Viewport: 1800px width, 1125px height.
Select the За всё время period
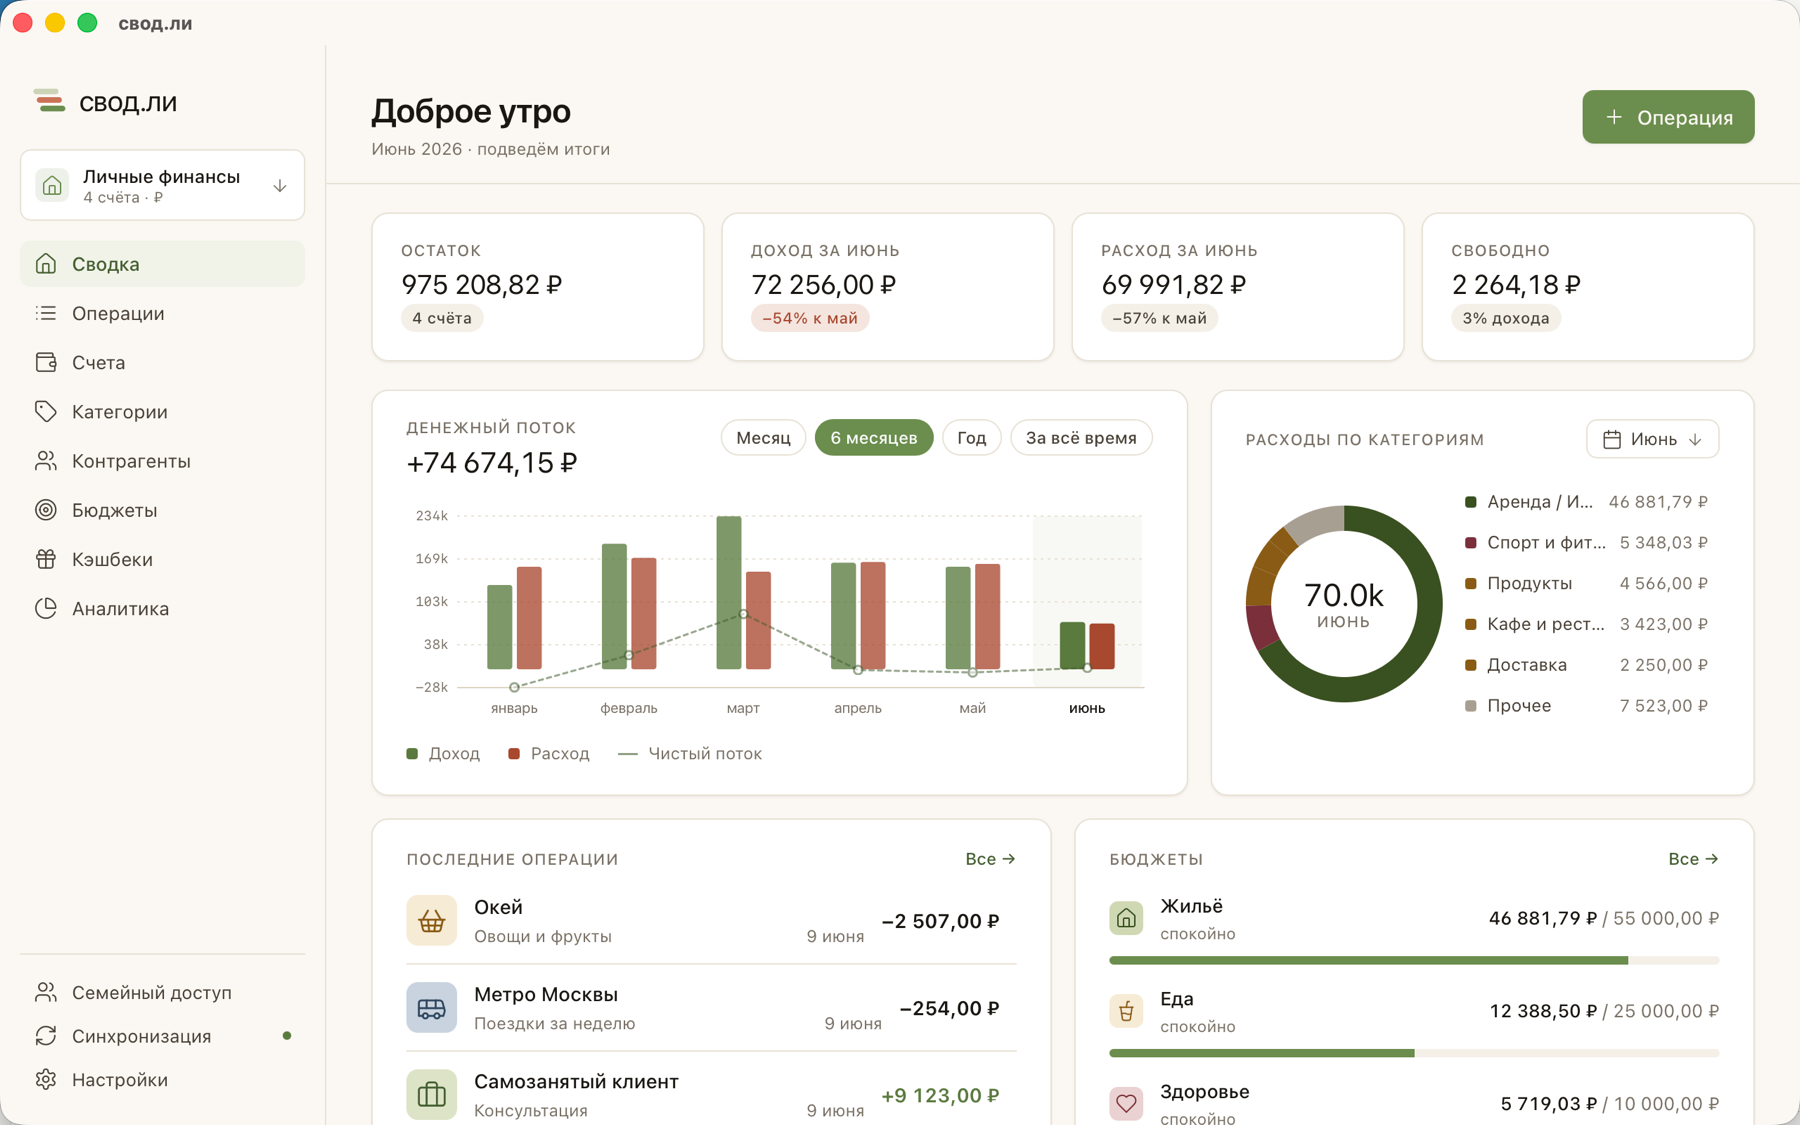coord(1081,438)
